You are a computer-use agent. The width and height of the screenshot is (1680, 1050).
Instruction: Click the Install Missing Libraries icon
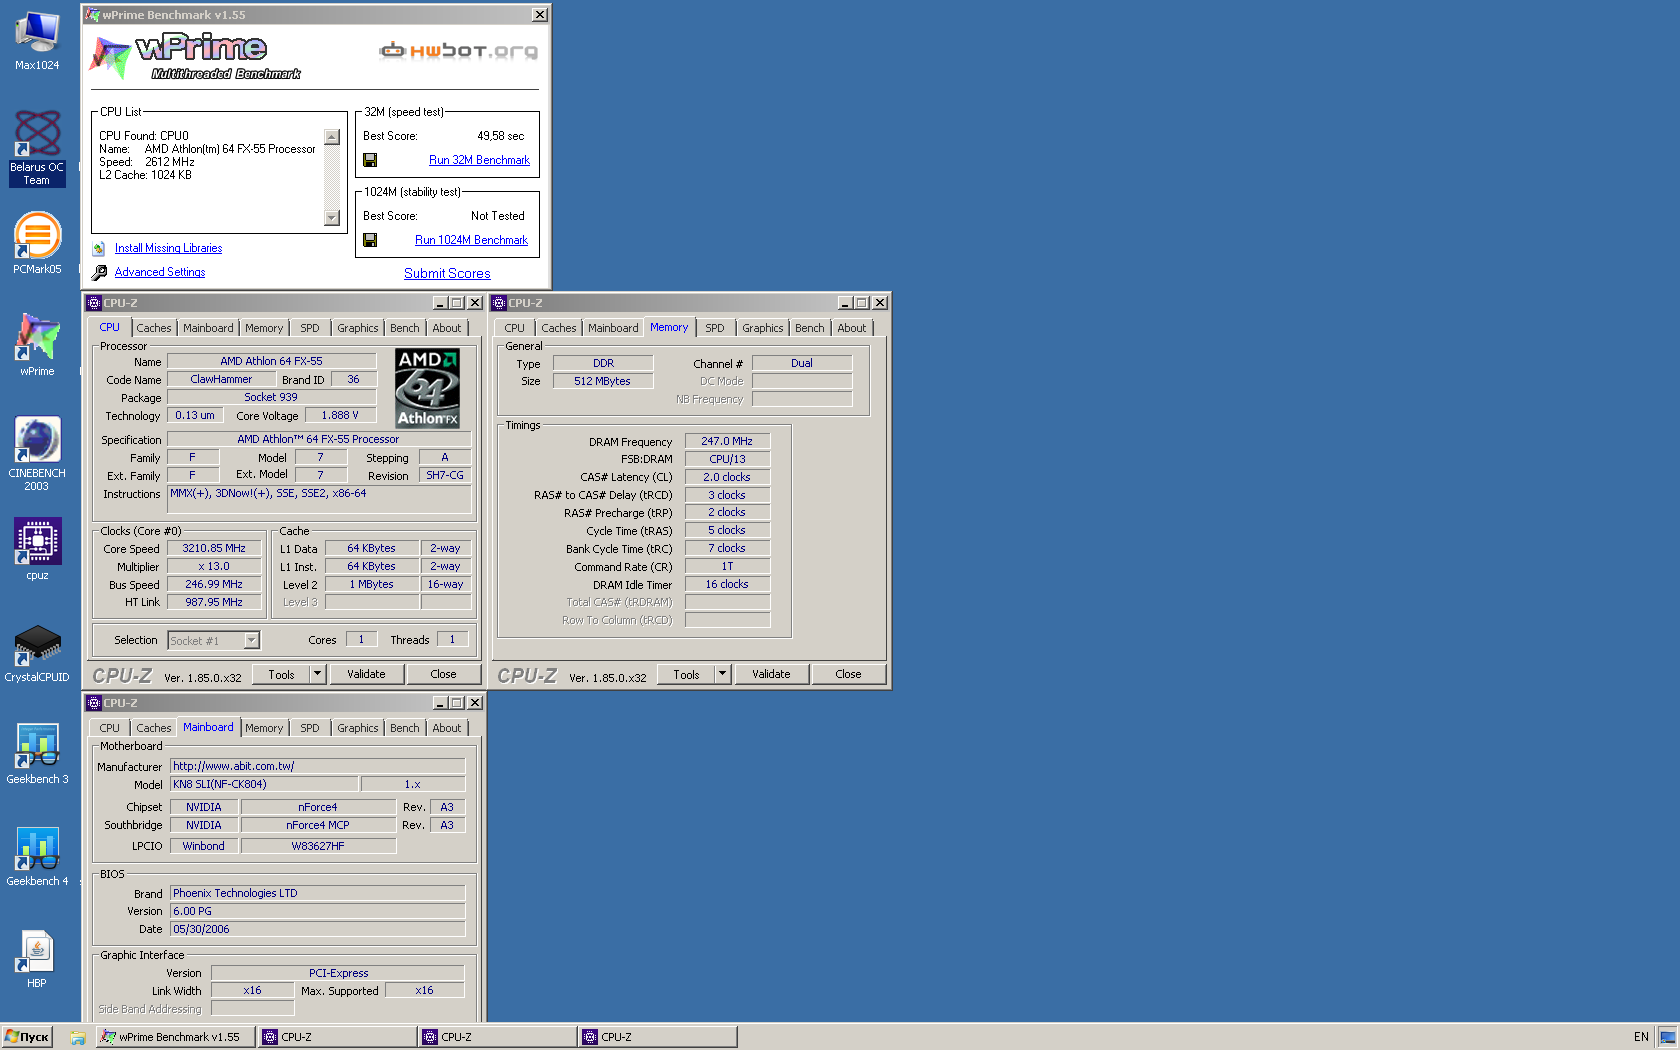pos(99,248)
